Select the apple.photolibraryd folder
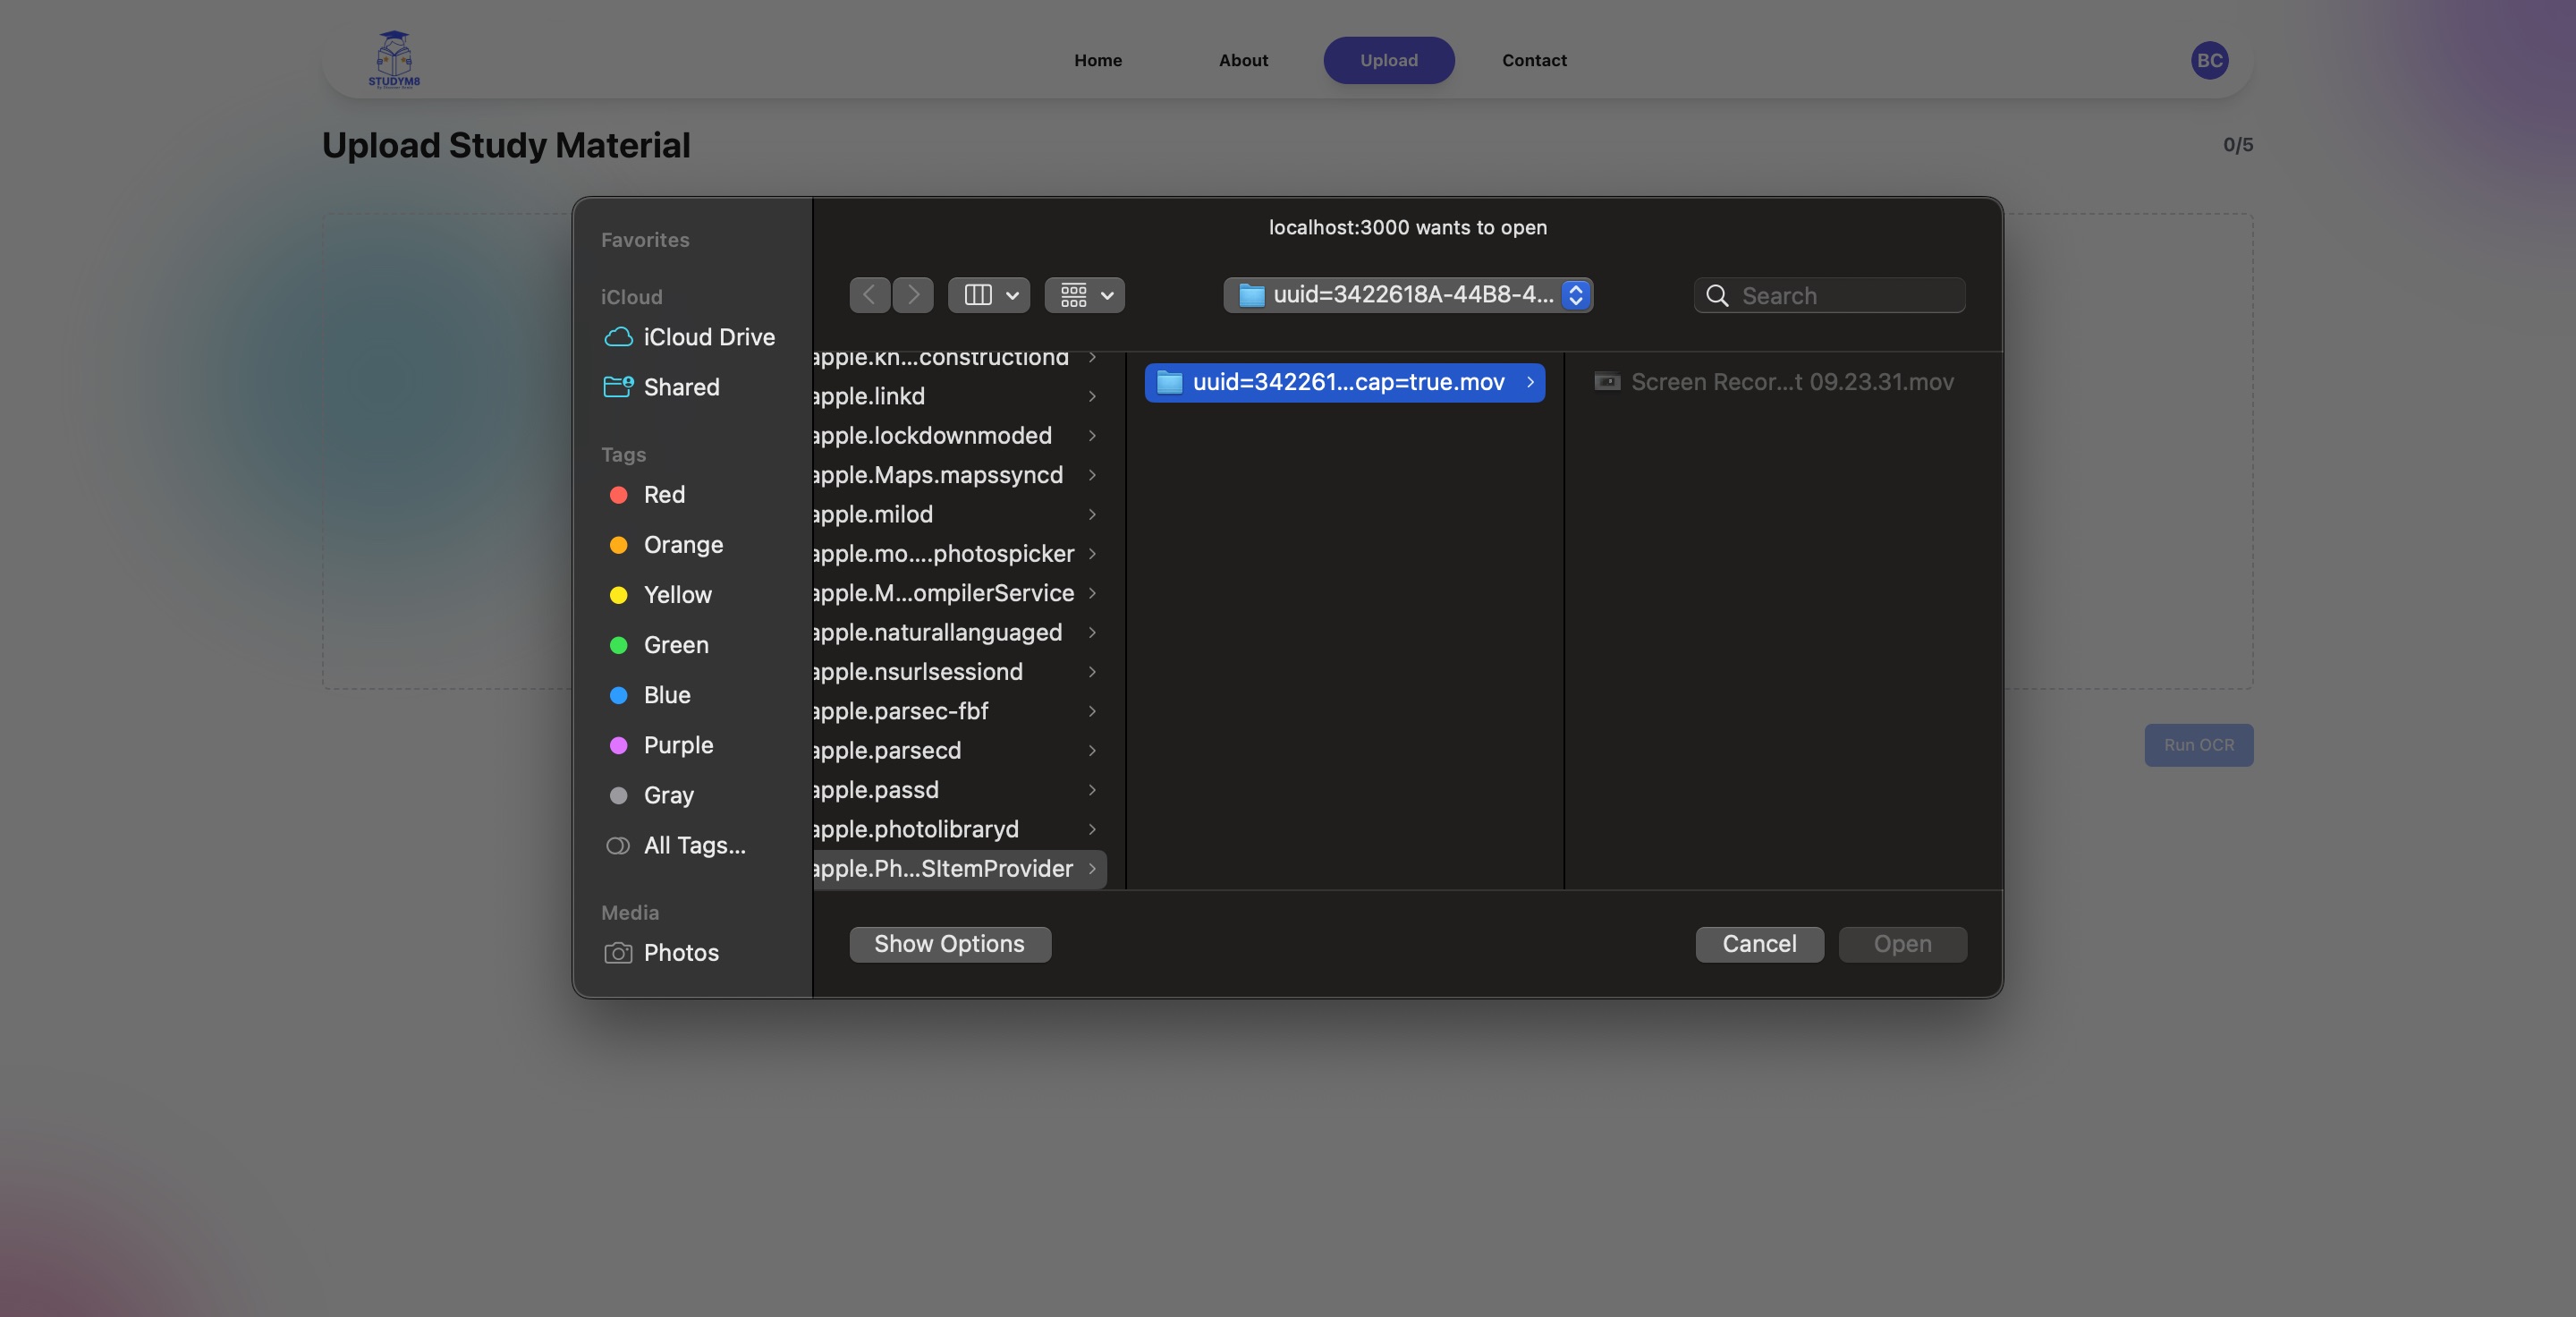Viewport: 2576px width, 1317px height. (959, 829)
